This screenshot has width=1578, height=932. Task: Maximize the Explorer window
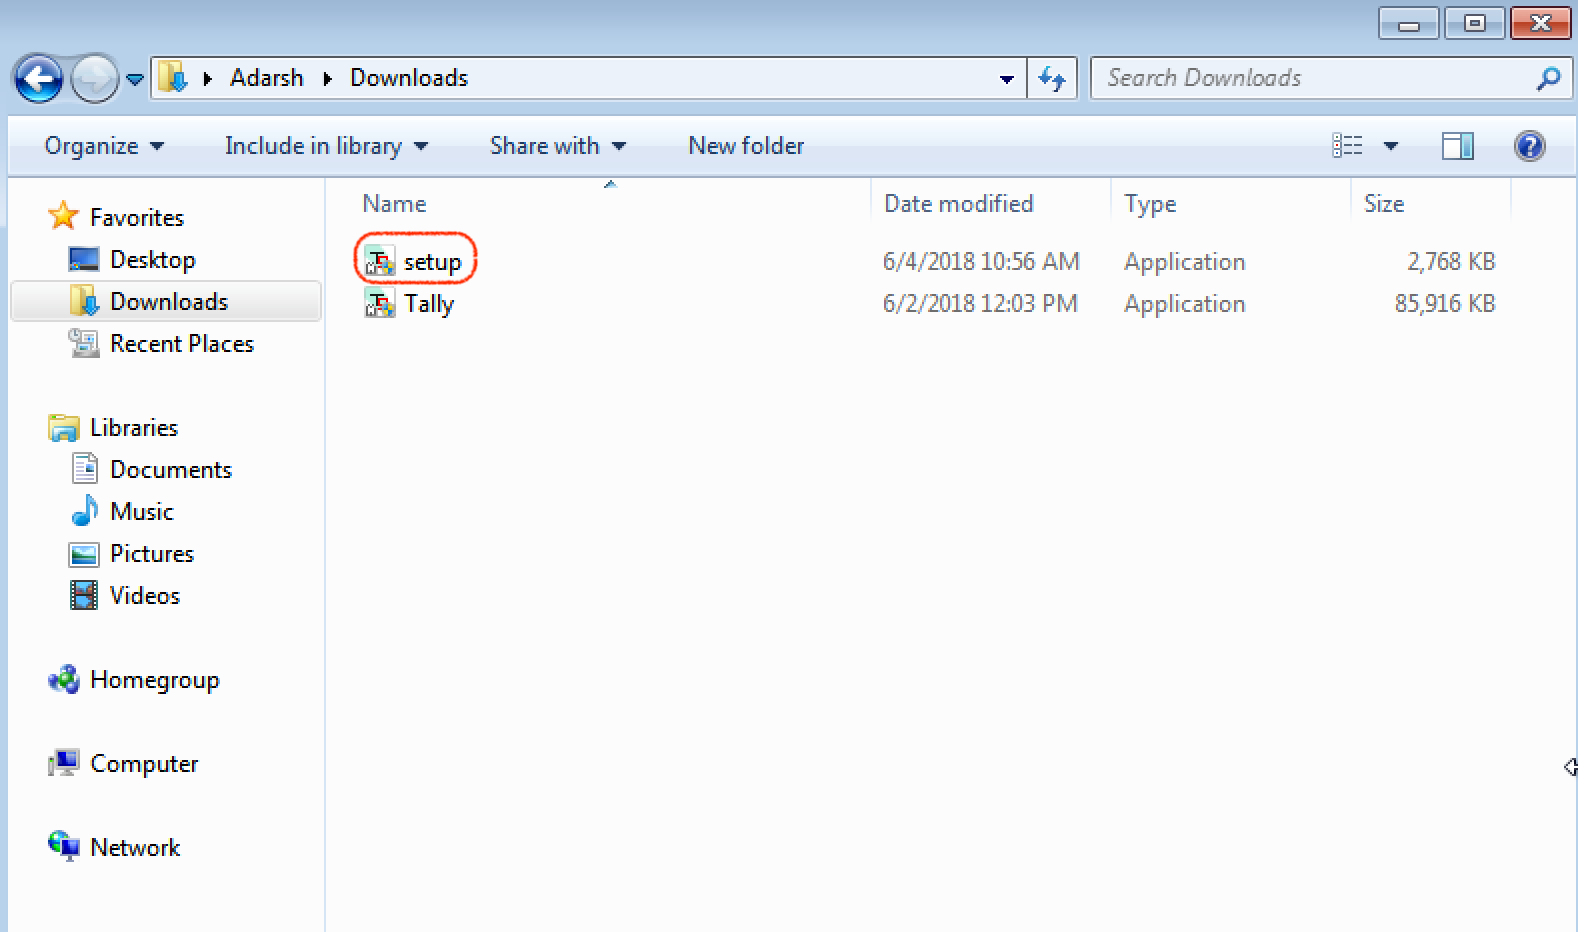click(1474, 23)
